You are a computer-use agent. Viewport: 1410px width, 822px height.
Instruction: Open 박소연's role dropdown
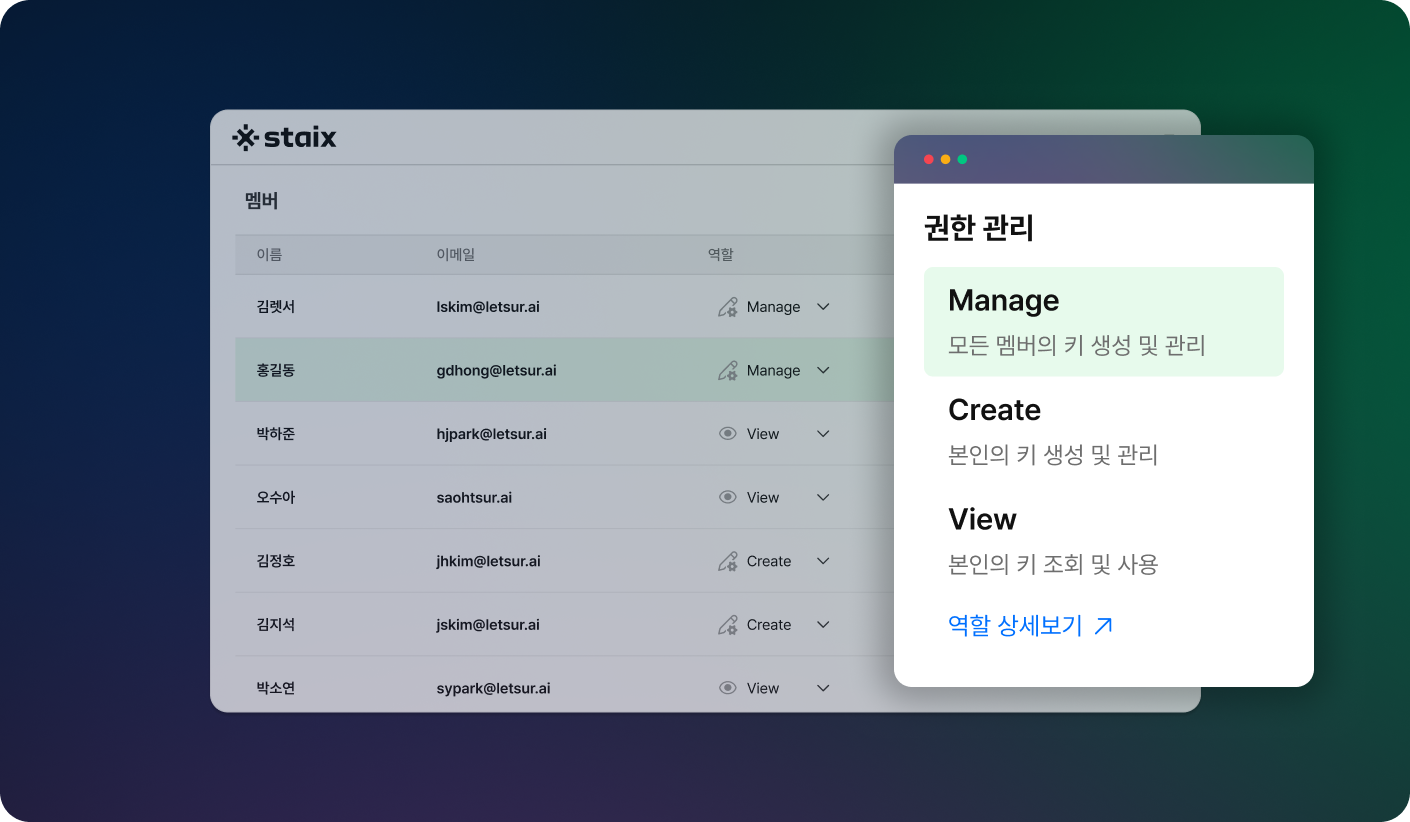[822, 687]
